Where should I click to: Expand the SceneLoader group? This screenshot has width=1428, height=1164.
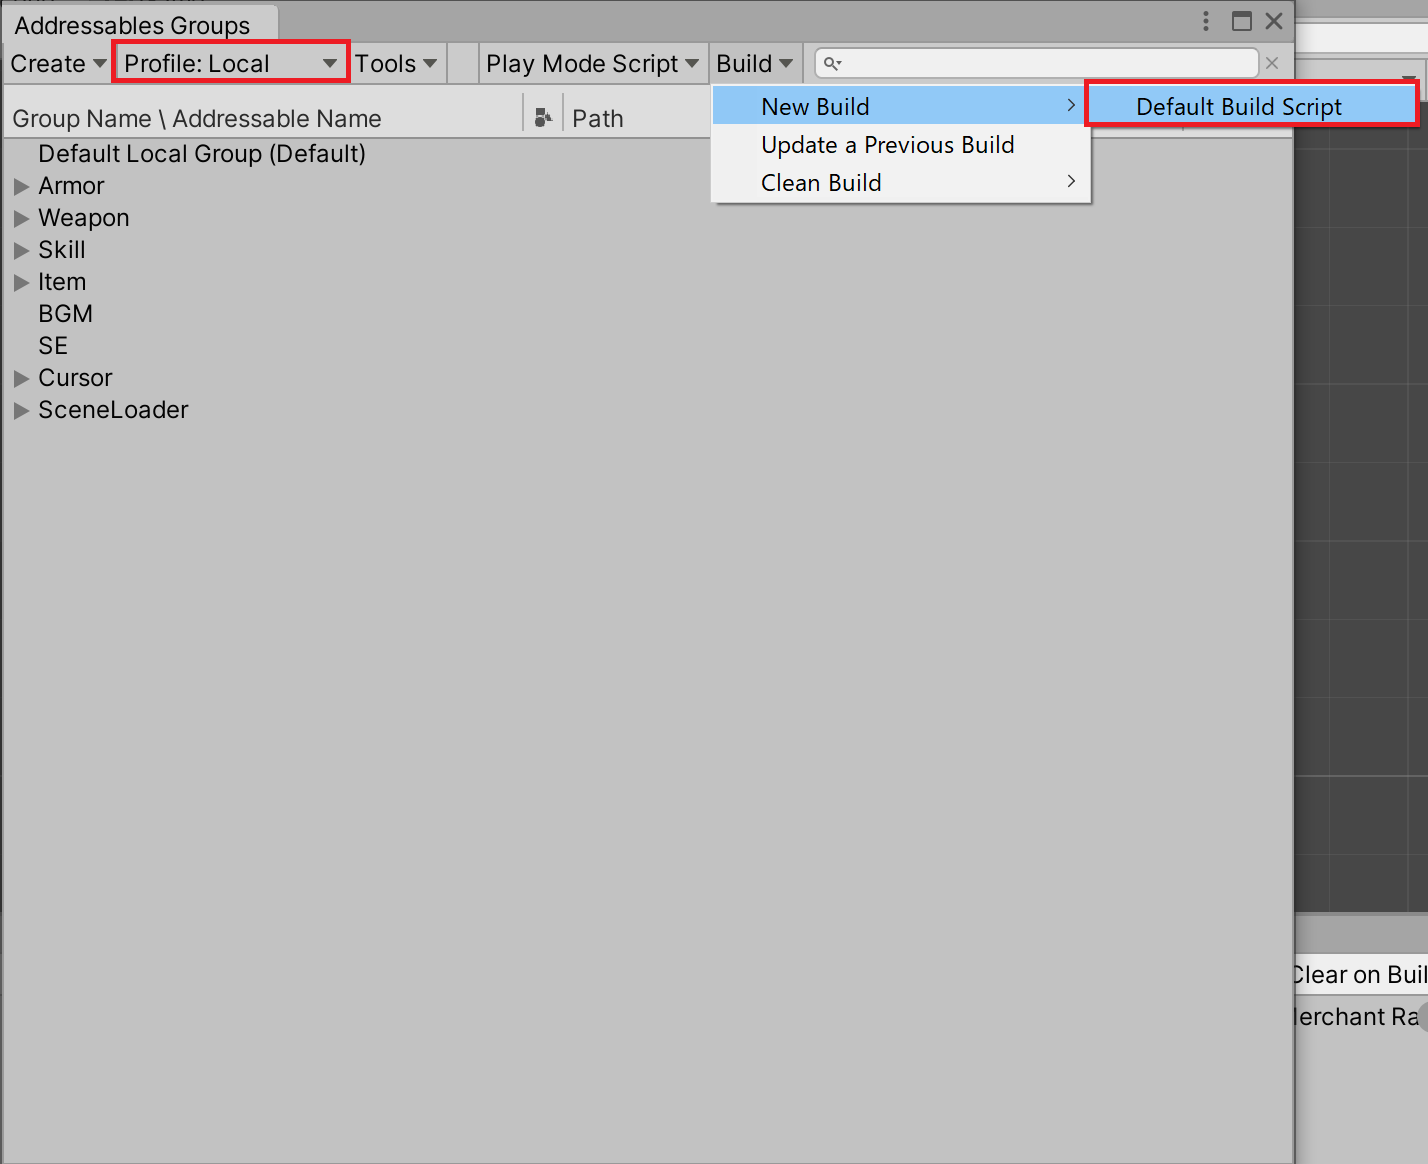coord(21,410)
